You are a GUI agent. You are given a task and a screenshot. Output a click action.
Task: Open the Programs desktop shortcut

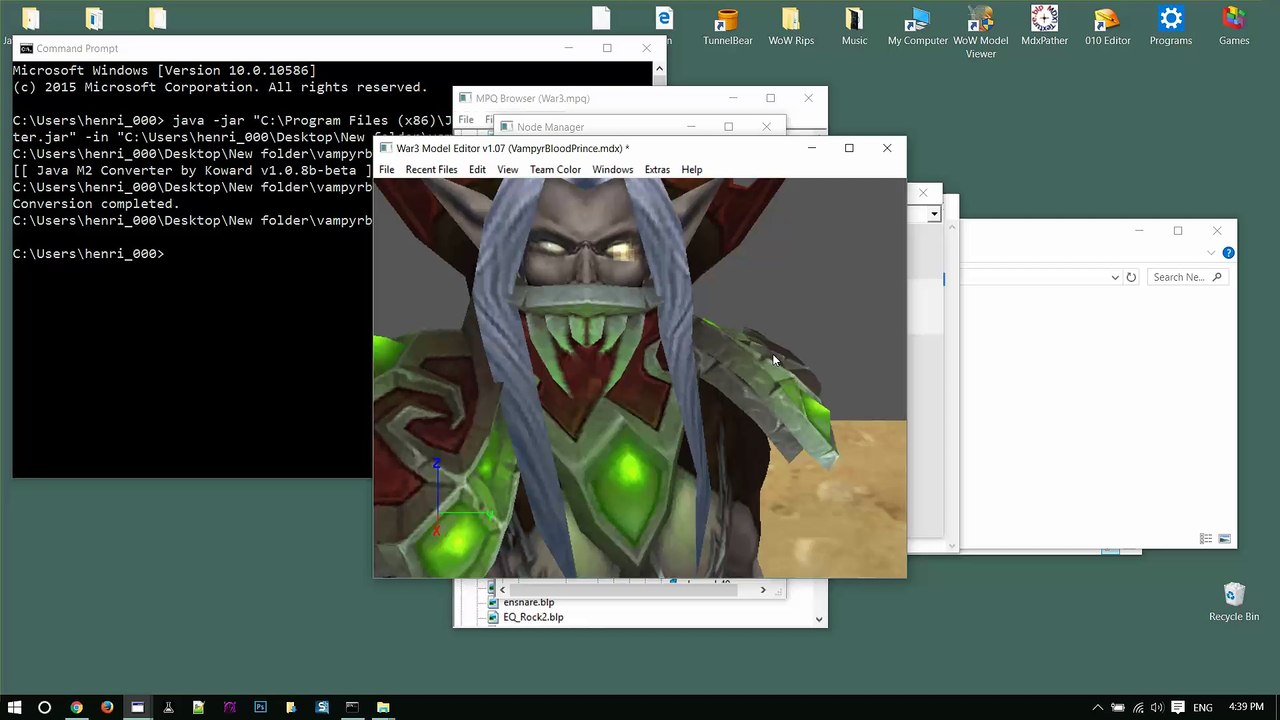[x=1171, y=27]
